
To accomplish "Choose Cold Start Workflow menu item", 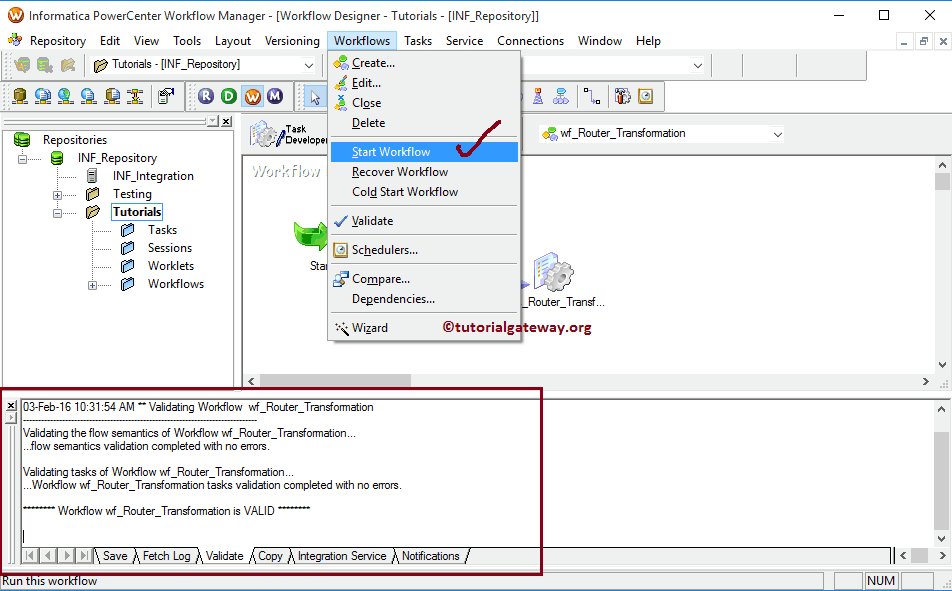I will tap(424, 192).
